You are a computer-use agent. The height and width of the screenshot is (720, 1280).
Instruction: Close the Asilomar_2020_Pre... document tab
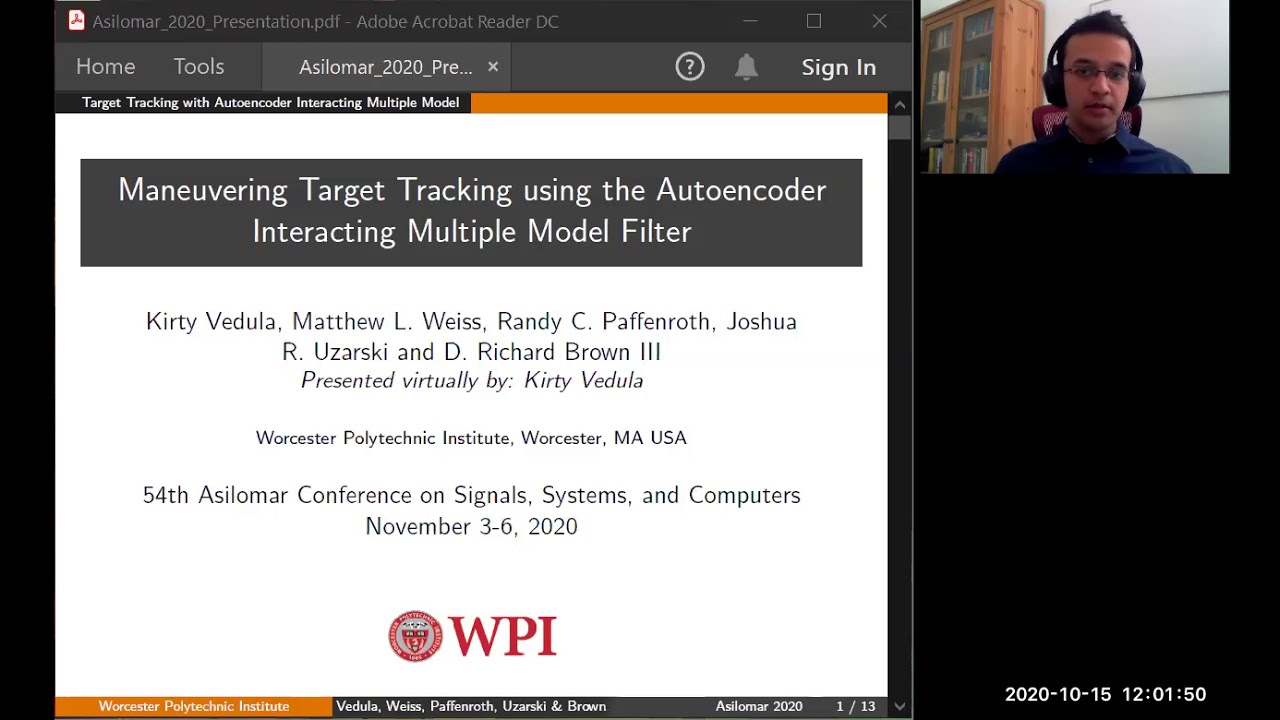493,67
